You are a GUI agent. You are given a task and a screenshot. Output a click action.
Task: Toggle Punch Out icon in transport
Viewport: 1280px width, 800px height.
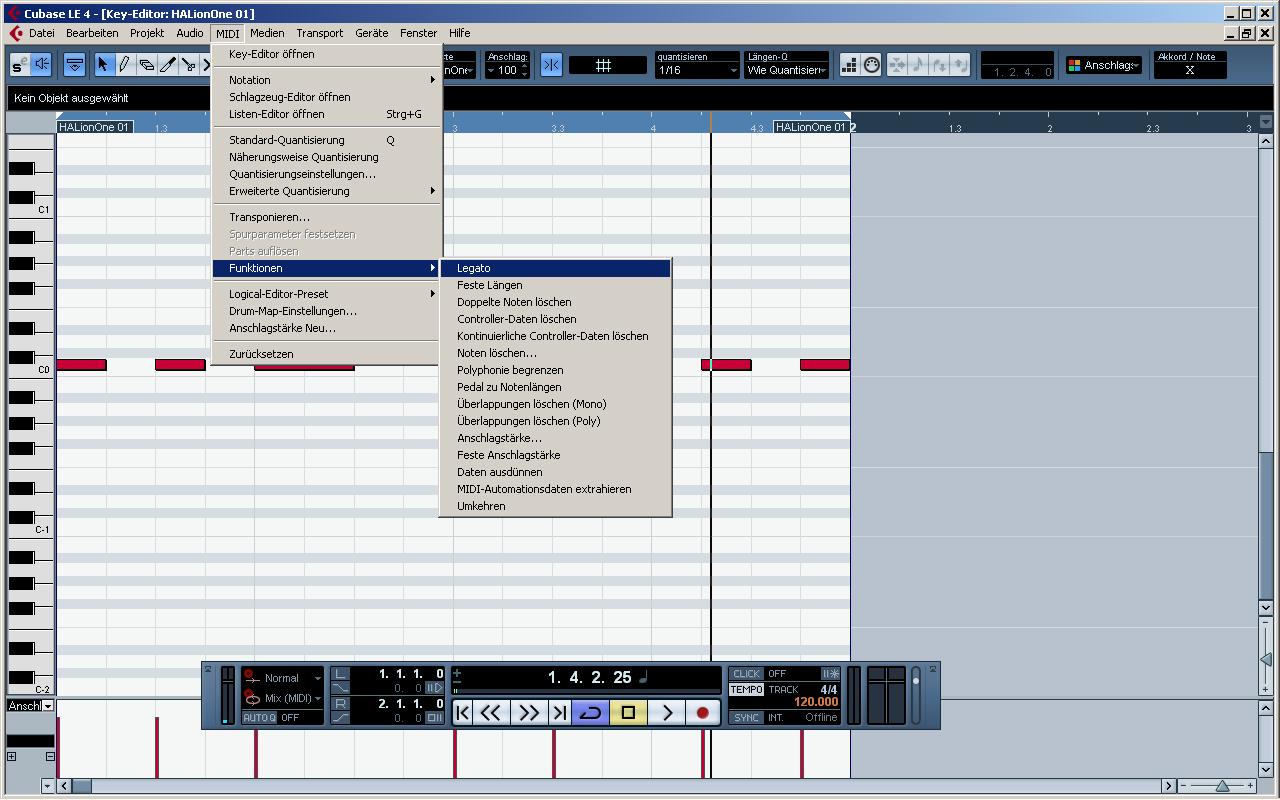pos(340,718)
